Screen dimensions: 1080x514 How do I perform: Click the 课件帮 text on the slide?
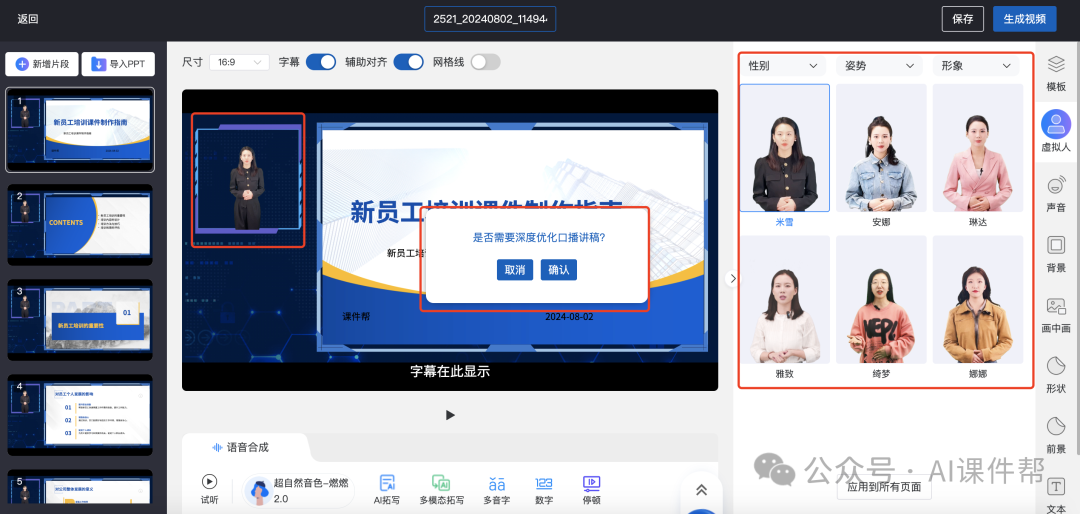pos(356,317)
